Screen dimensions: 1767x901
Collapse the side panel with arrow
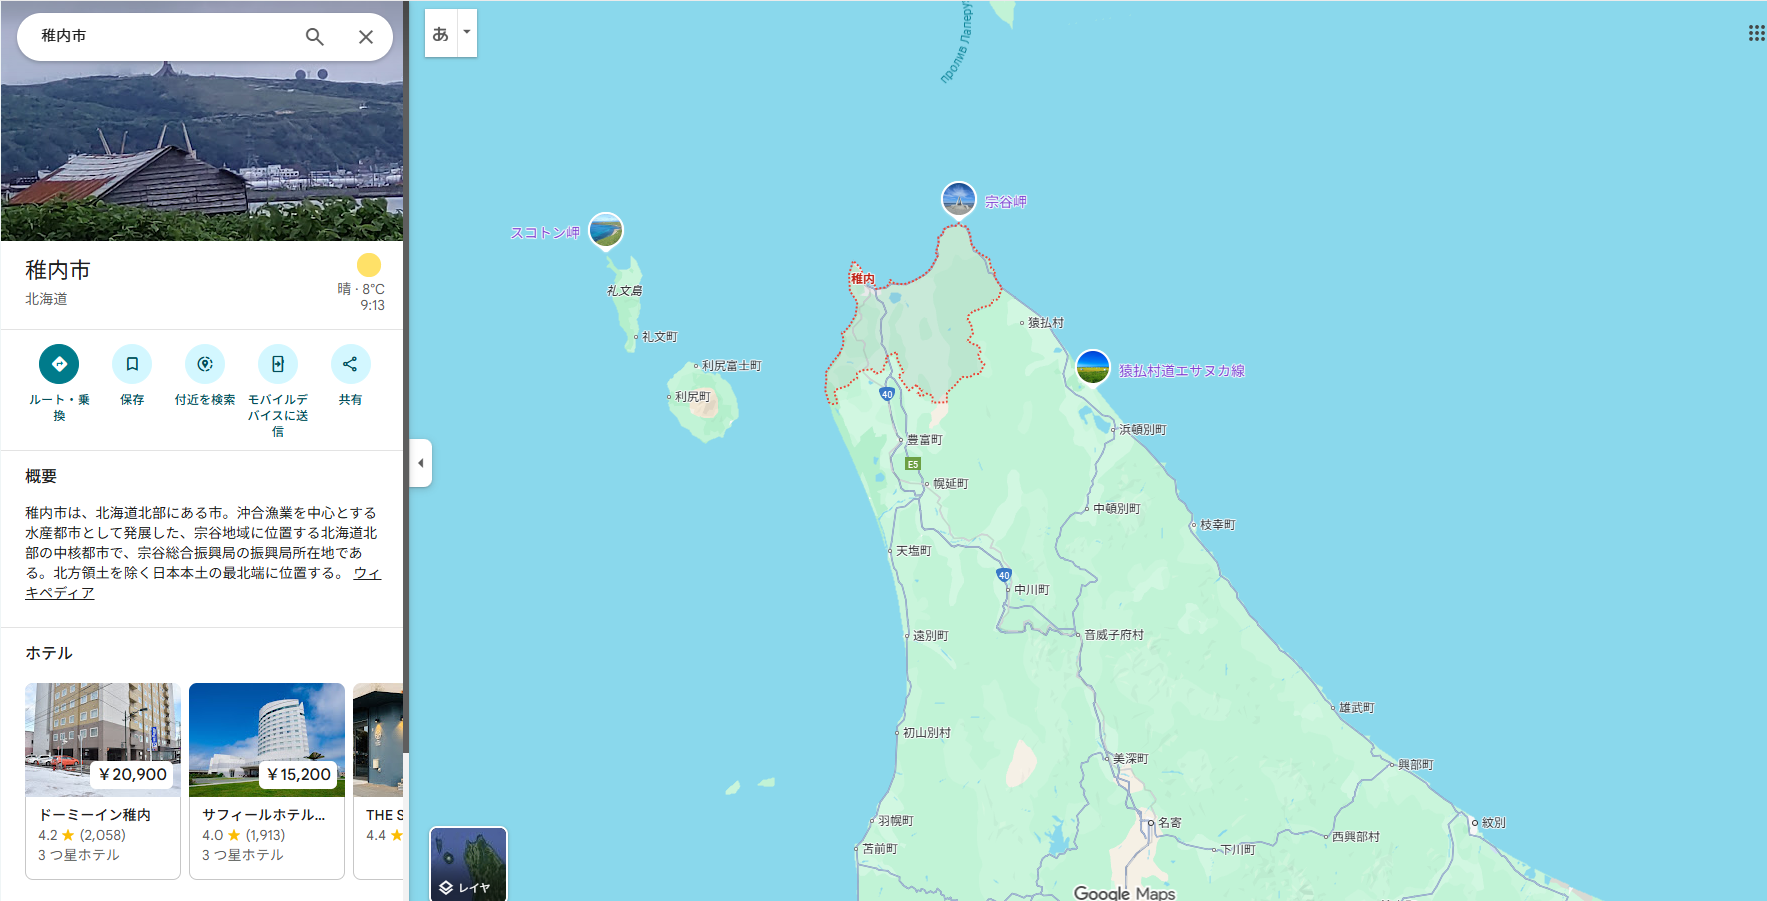coord(421,463)
